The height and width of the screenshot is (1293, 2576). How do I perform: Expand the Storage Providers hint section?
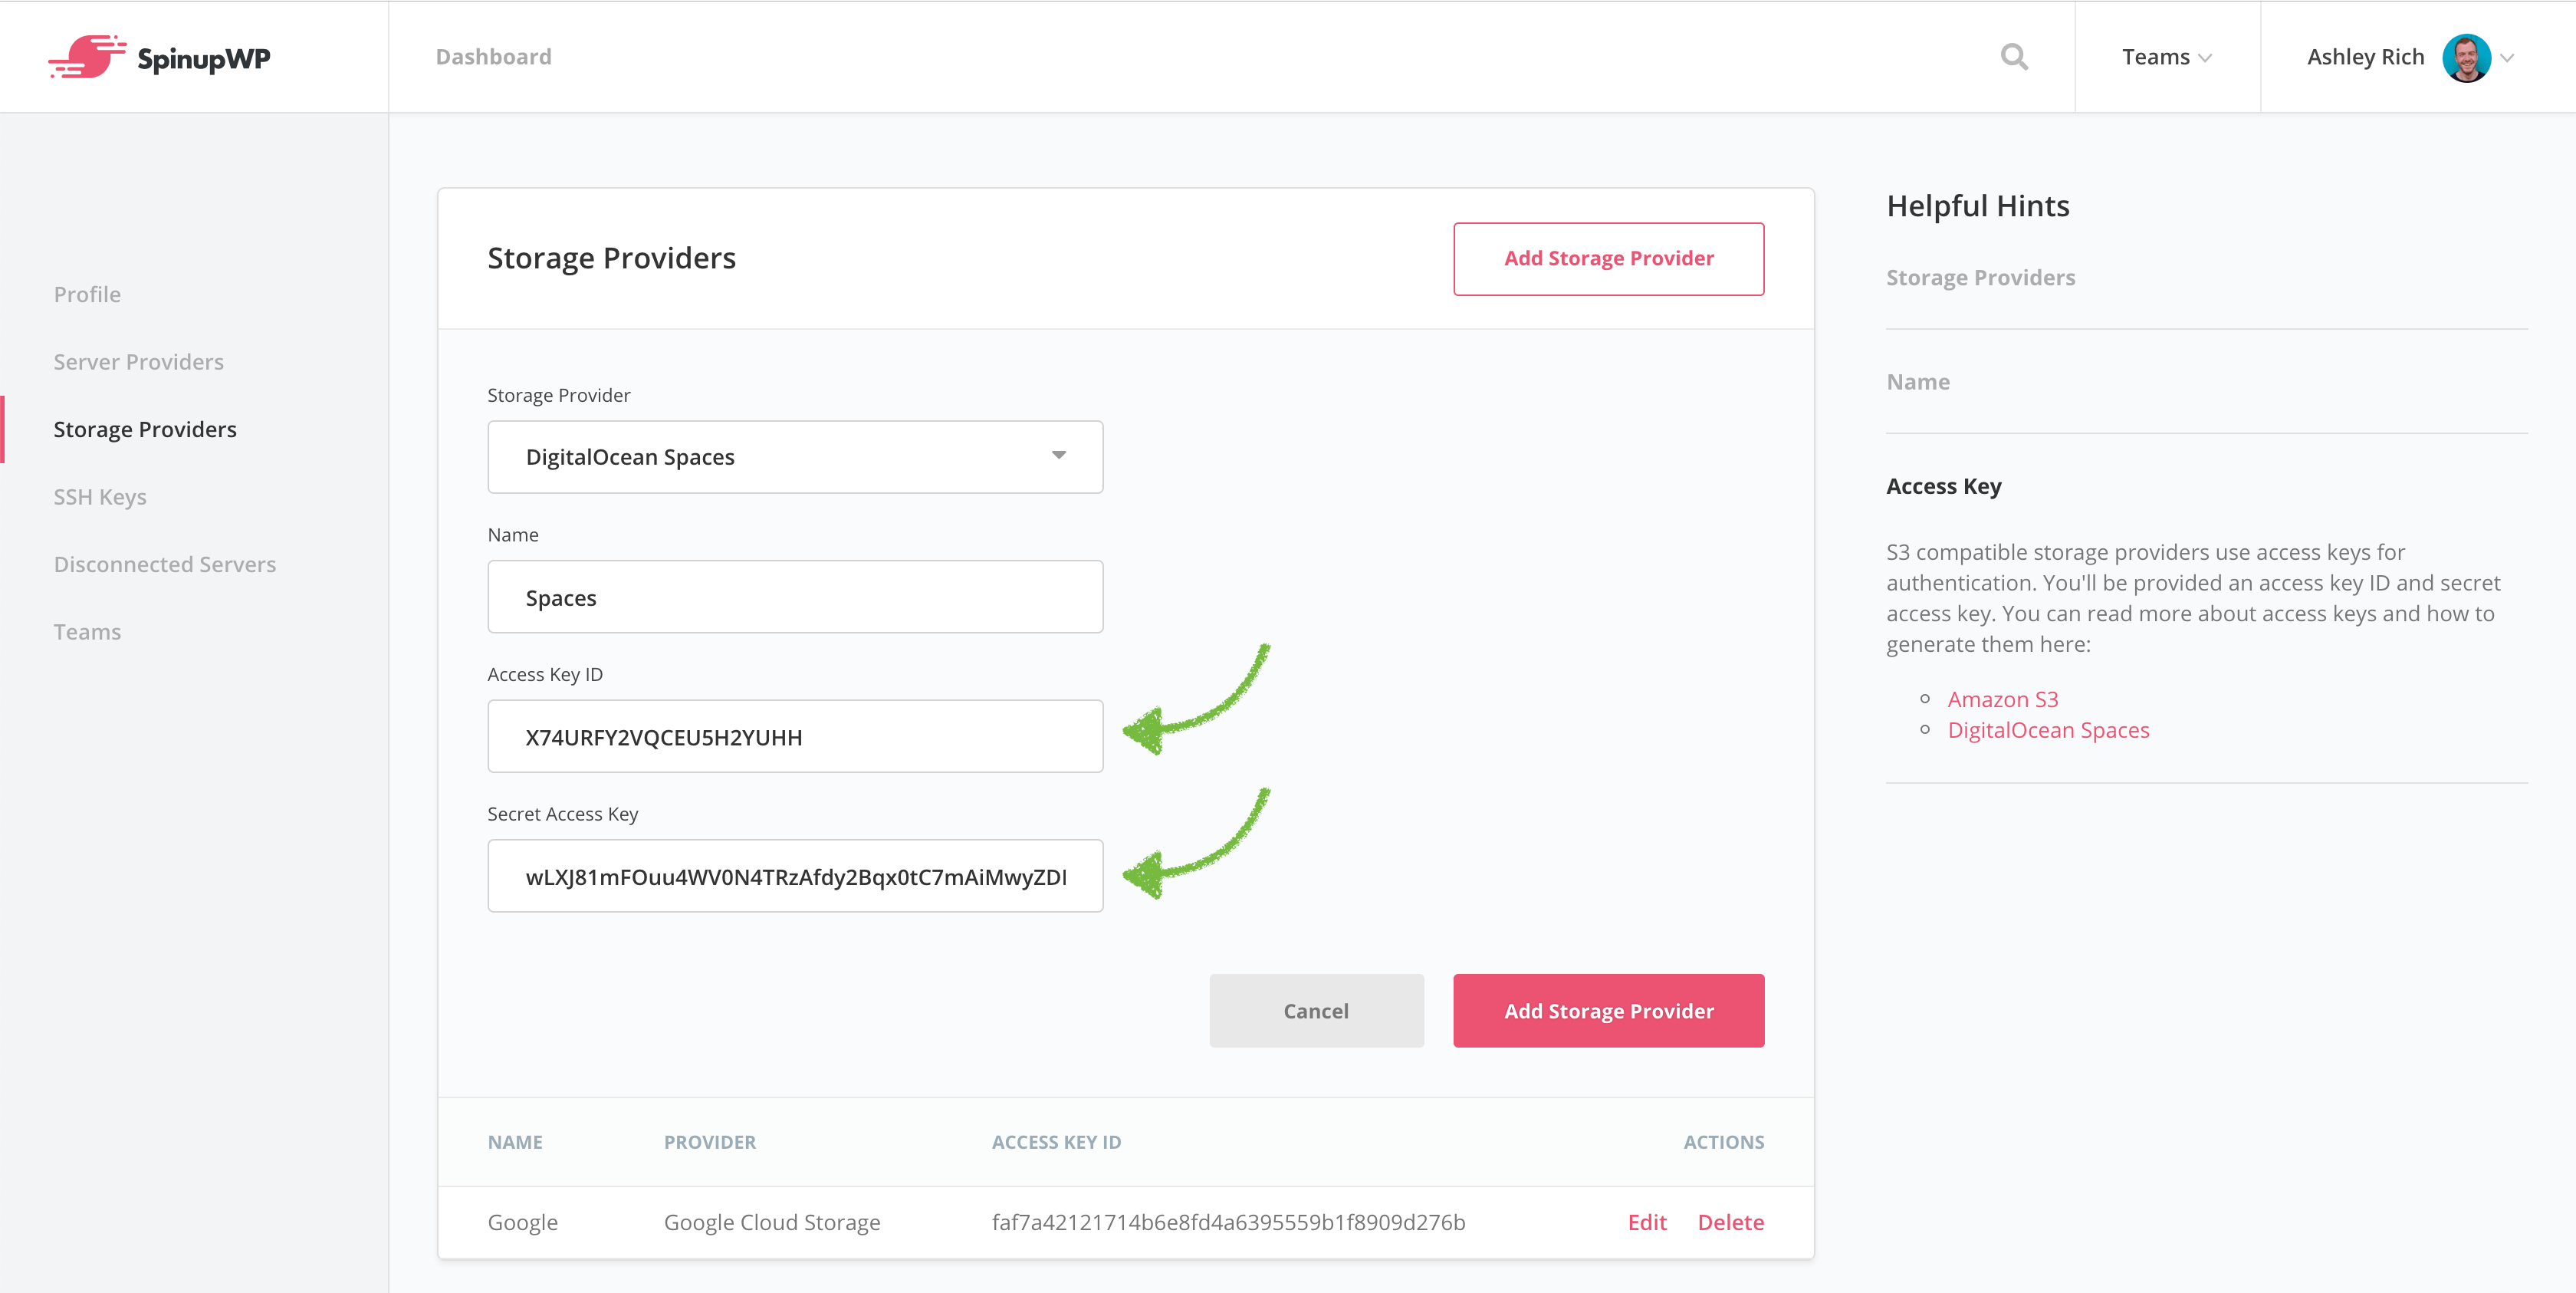coord(1980,277)
